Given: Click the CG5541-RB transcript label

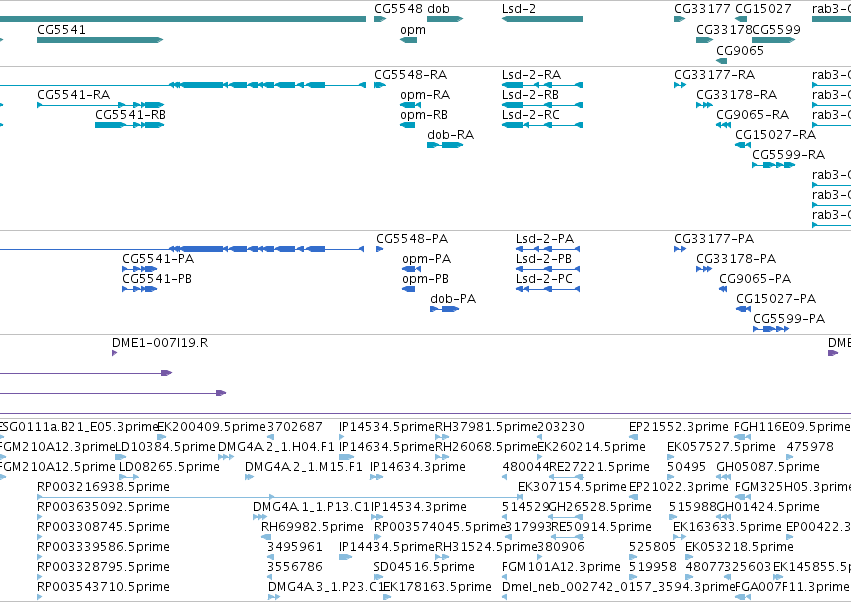Looking at the screenshot, I should tap(130, 115).
